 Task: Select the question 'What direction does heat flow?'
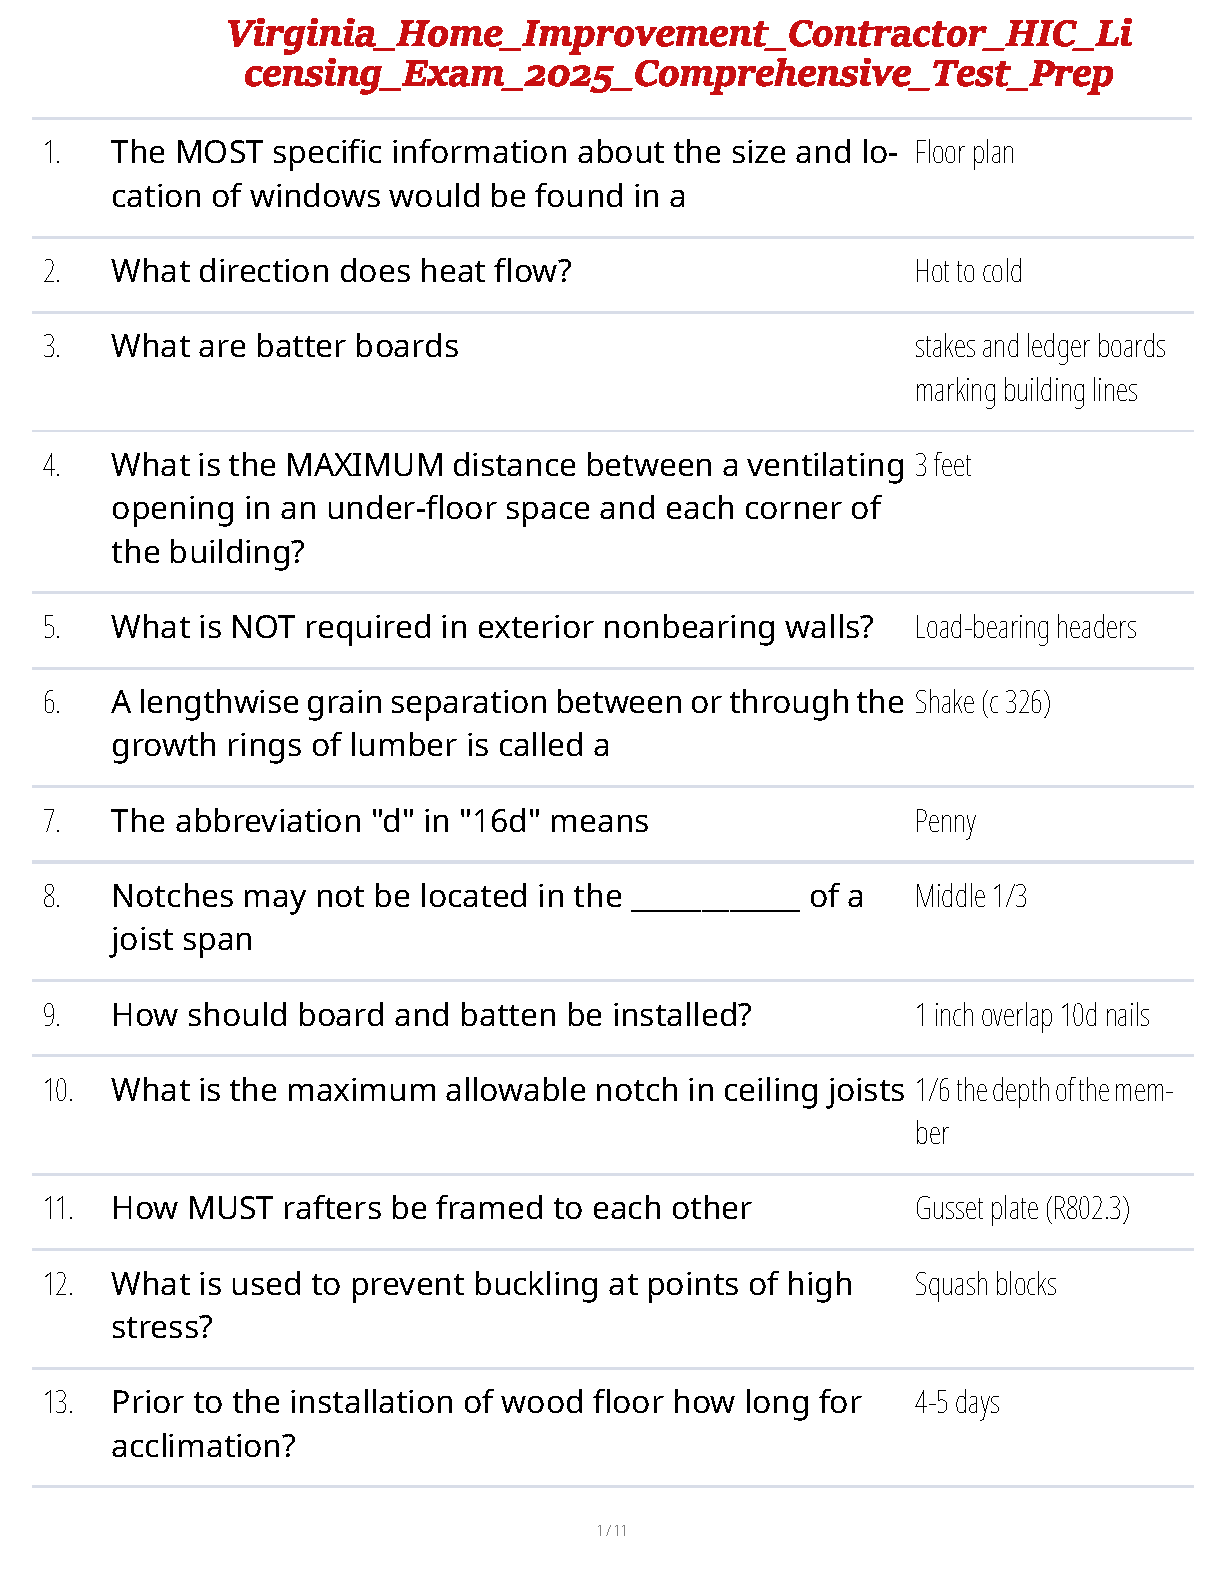[x=341, y=271]
